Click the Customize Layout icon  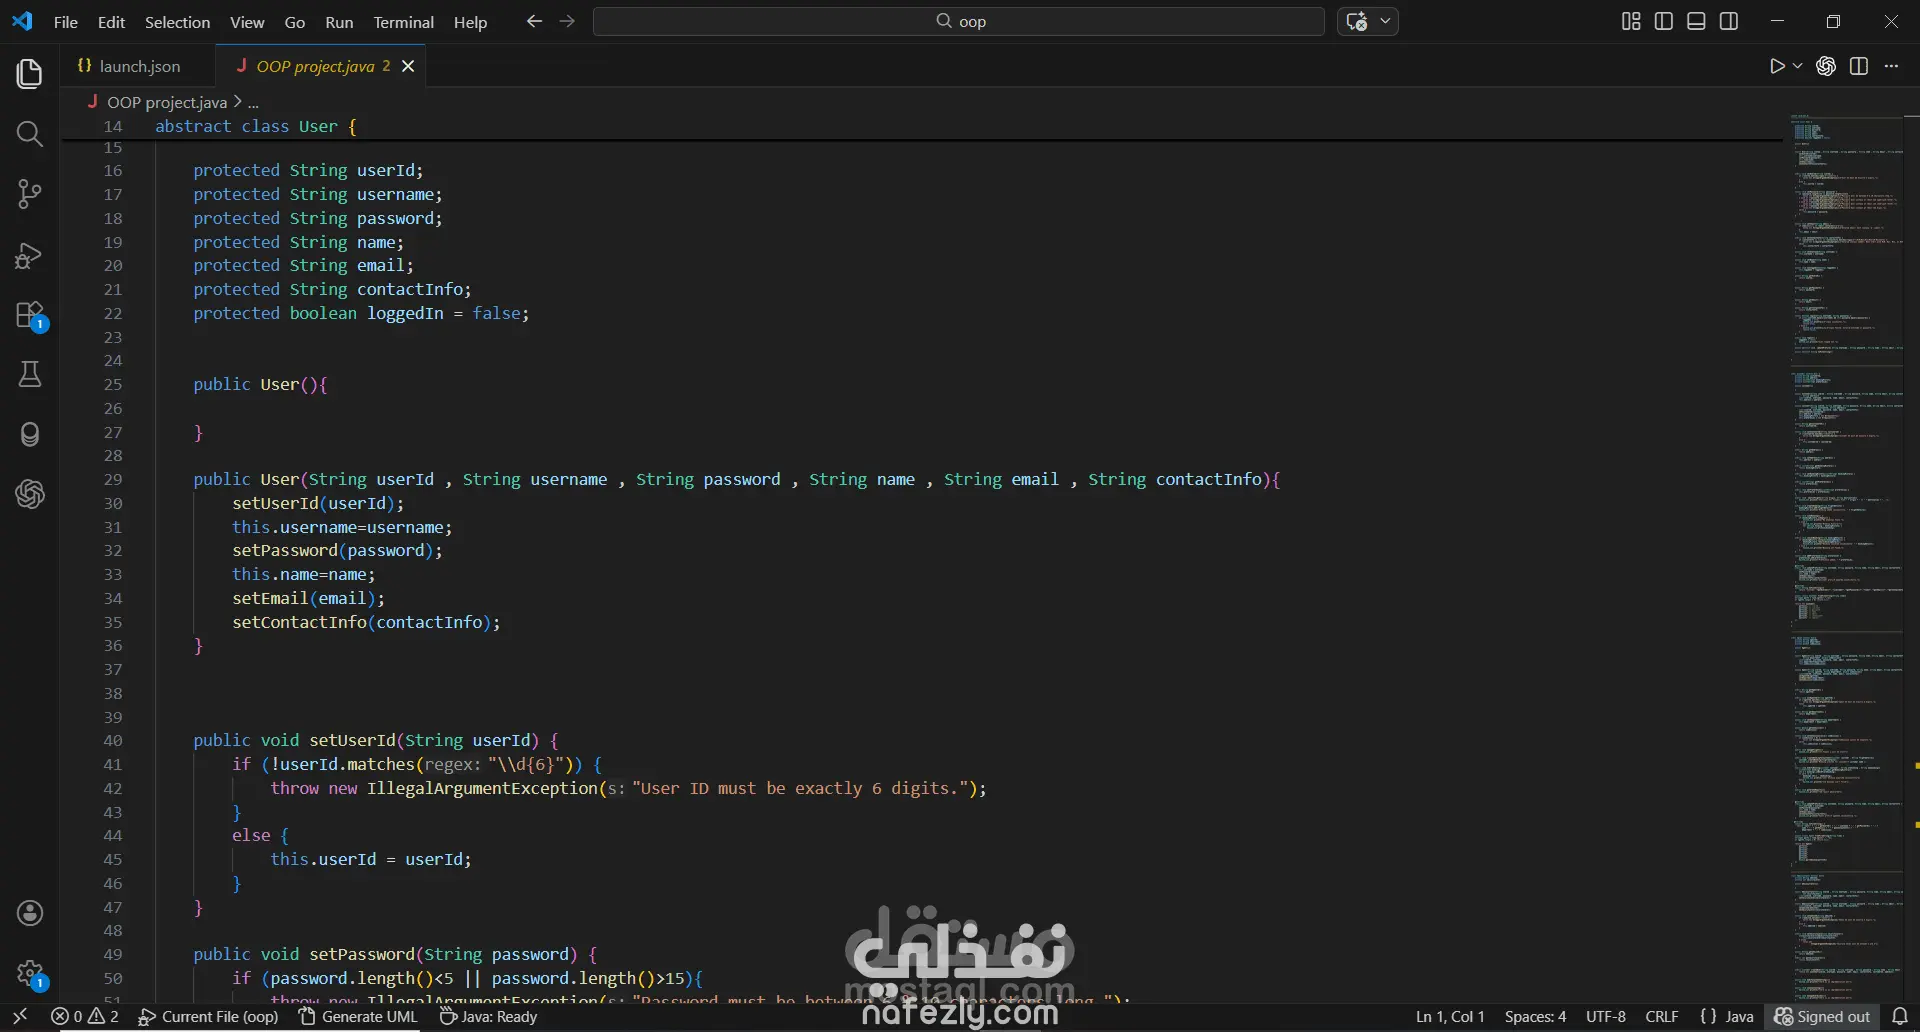[1631, 22]
